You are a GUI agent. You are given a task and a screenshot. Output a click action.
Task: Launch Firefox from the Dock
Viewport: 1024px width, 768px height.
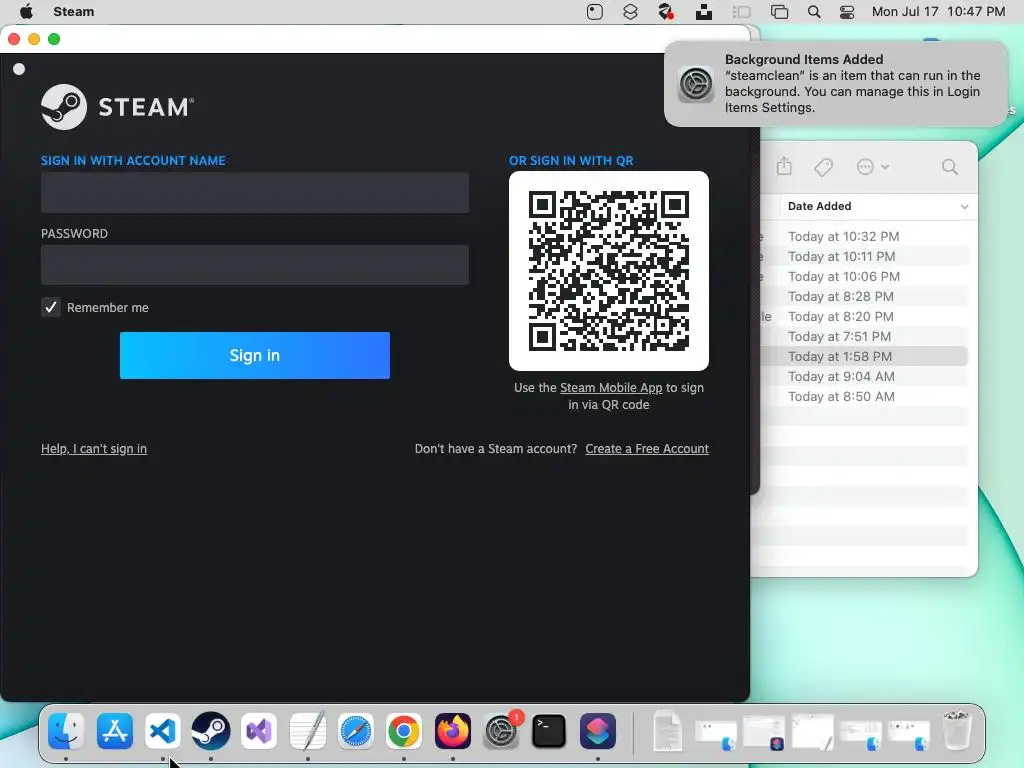coord(453,731)
